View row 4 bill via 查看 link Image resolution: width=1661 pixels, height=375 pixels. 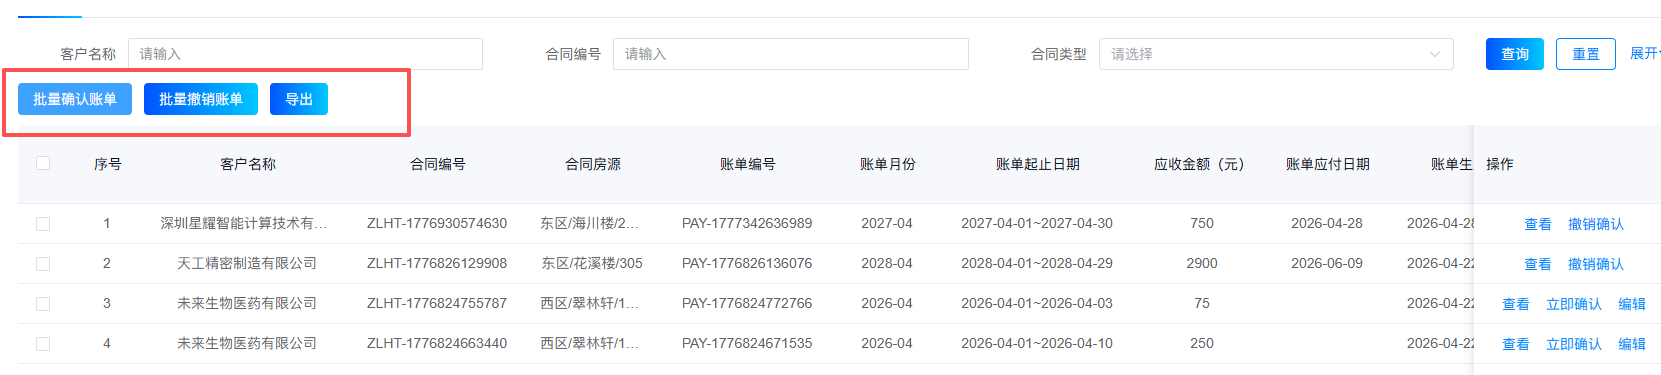pyautogui.click(x=1516, y=344)
